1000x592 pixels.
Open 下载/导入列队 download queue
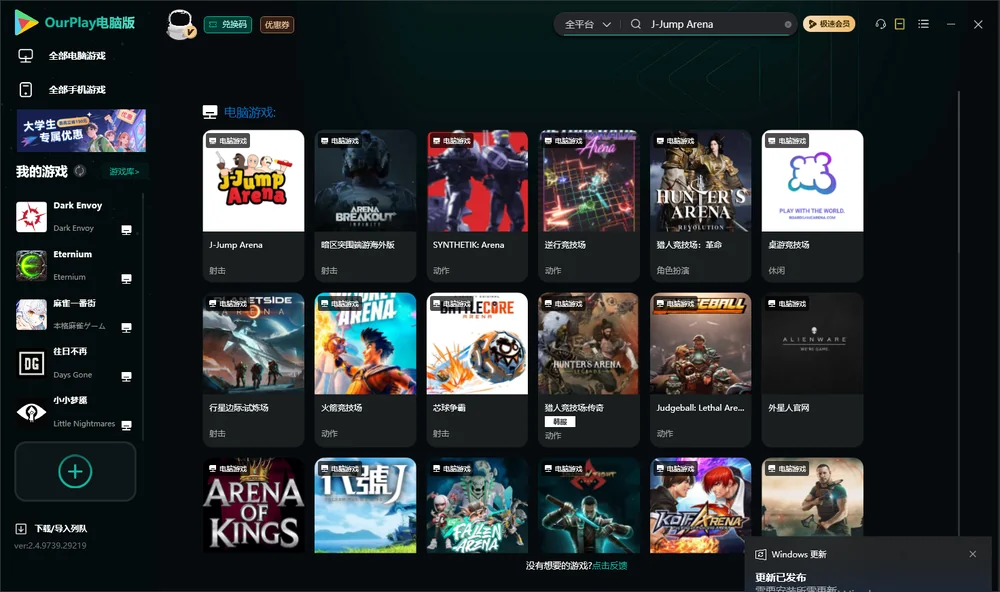click(61, 529)
